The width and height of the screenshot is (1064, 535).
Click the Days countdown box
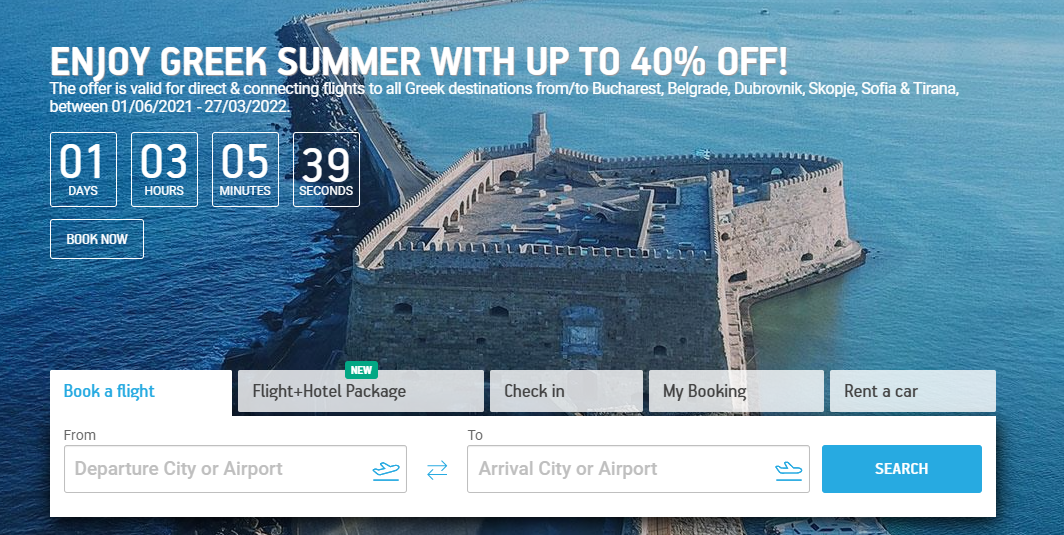point(83,169)
